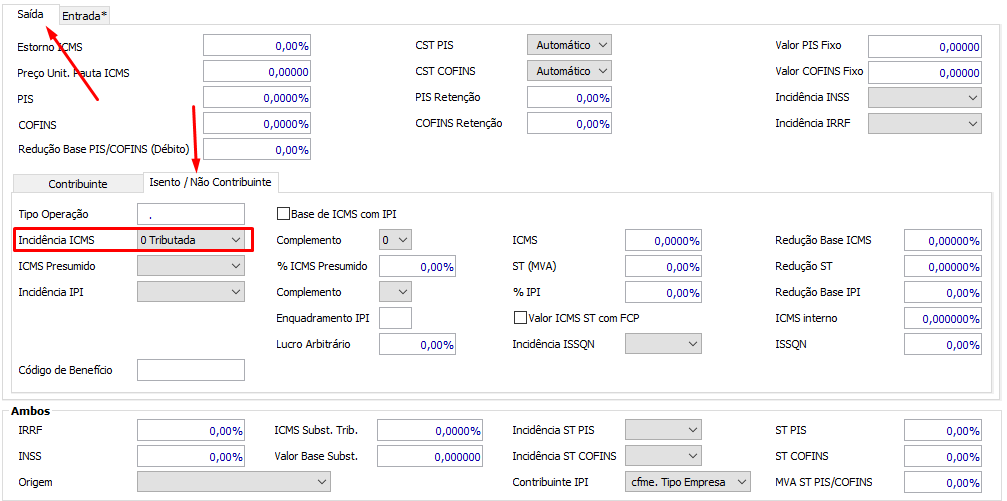Expand the Origem dropdown
This screenshot has height=501, width=1007.
tap(233, 482)
